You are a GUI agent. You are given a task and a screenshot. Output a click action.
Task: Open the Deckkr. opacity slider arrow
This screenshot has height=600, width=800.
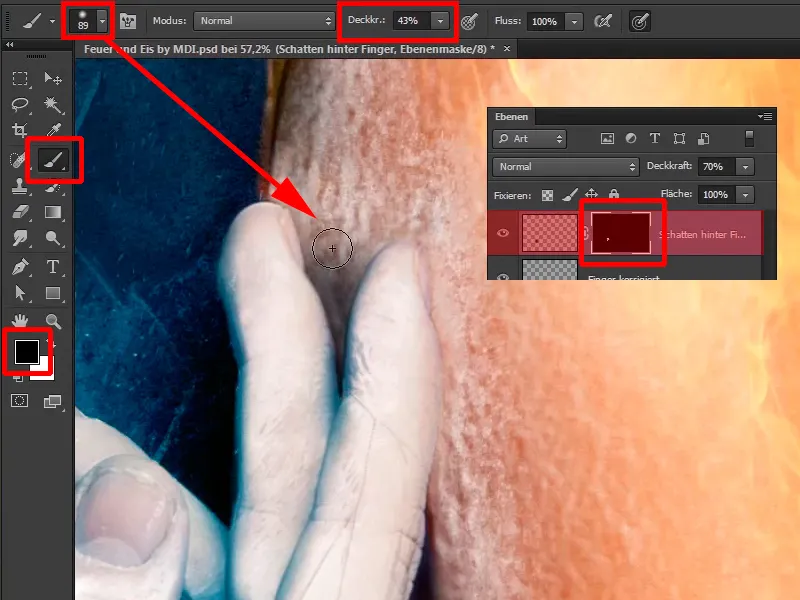(440, 21)
